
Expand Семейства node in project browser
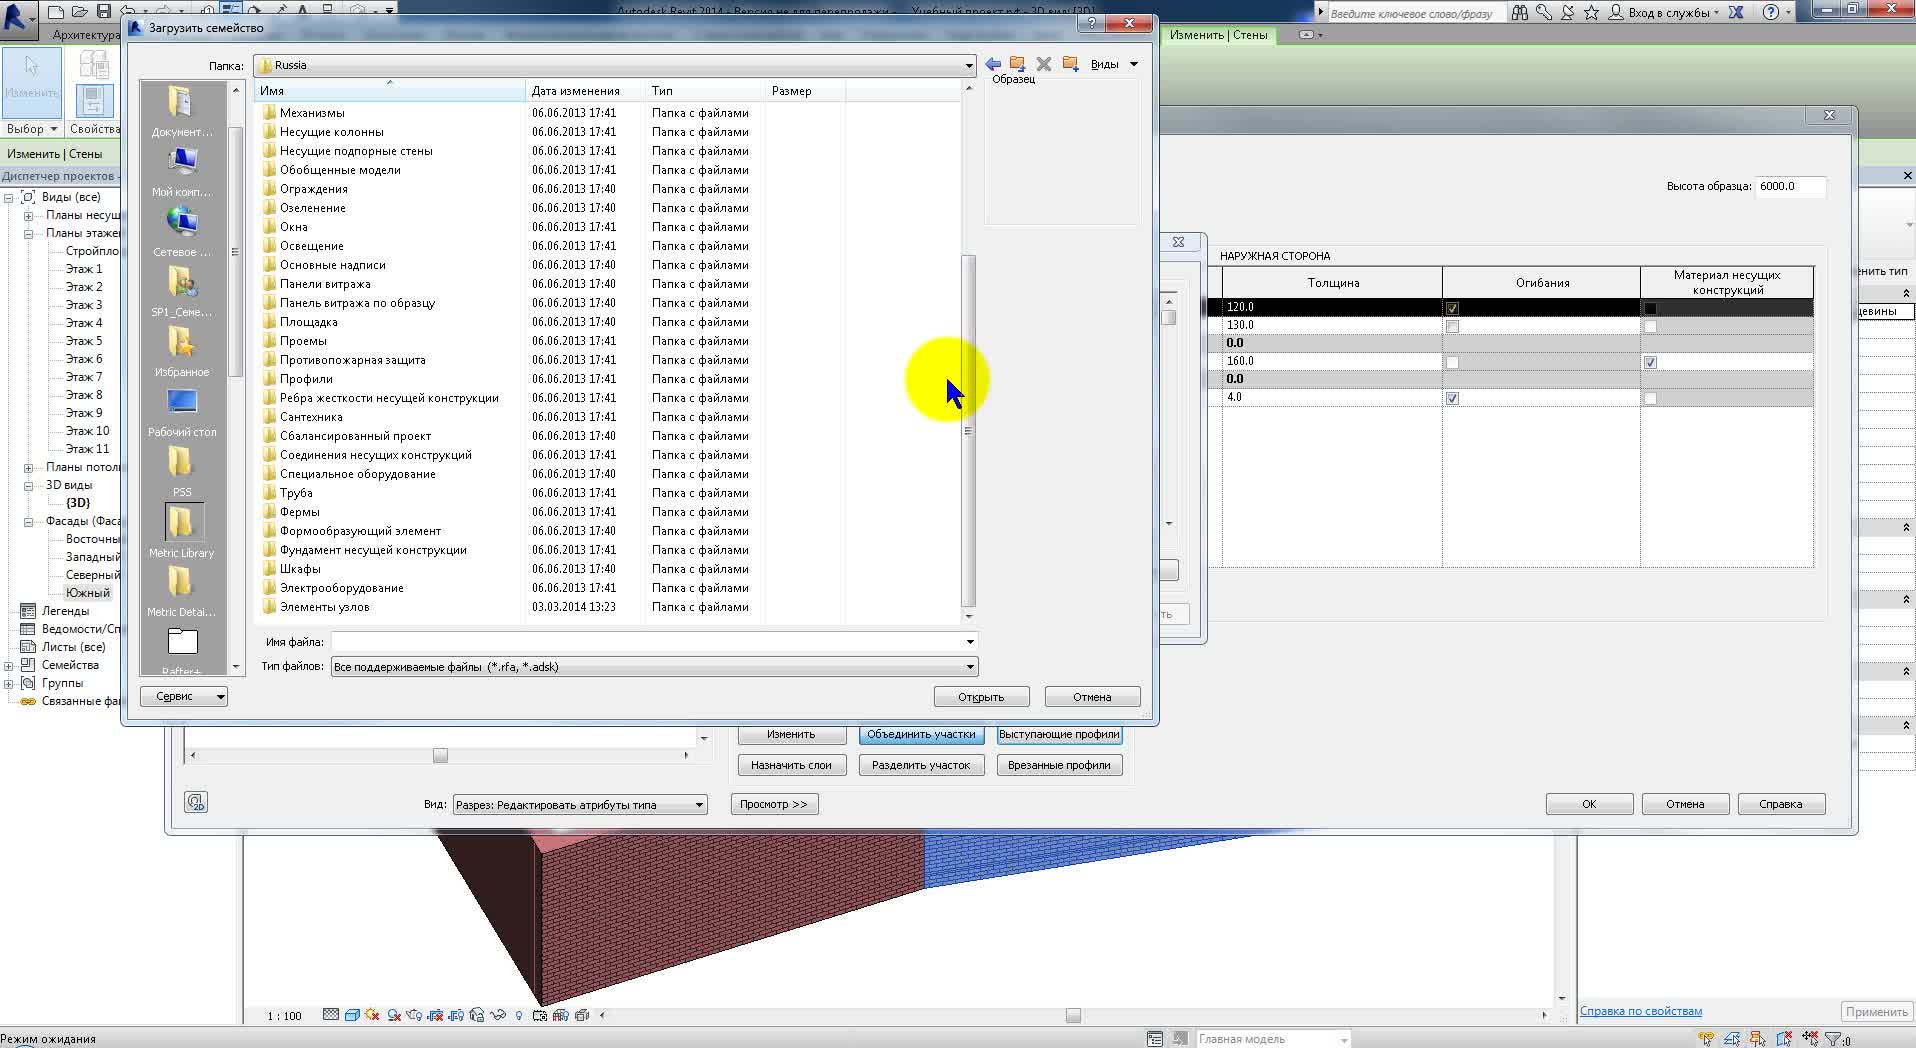(x=9, y=665)
